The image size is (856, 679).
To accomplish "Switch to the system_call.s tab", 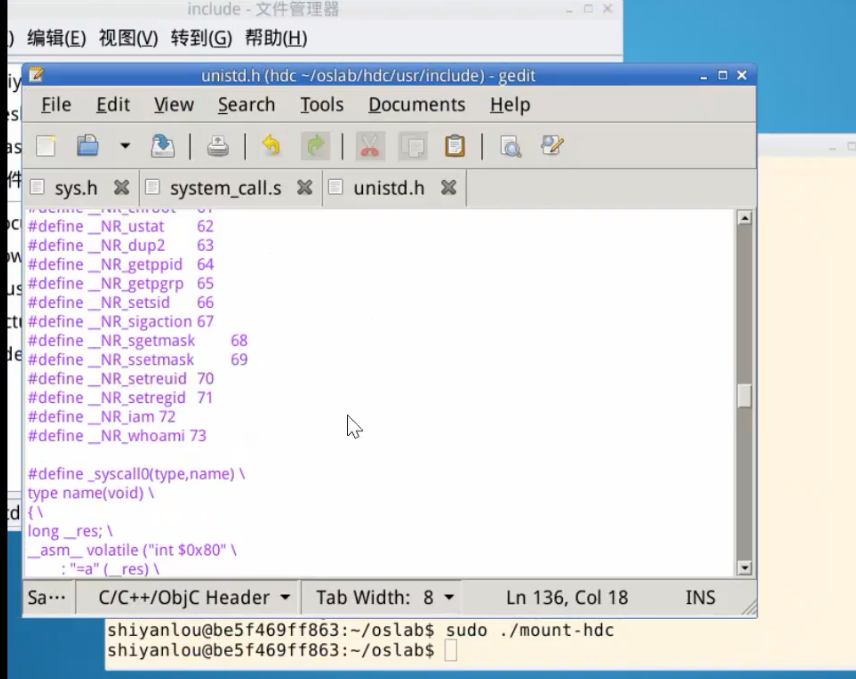I will pos(225,188).
